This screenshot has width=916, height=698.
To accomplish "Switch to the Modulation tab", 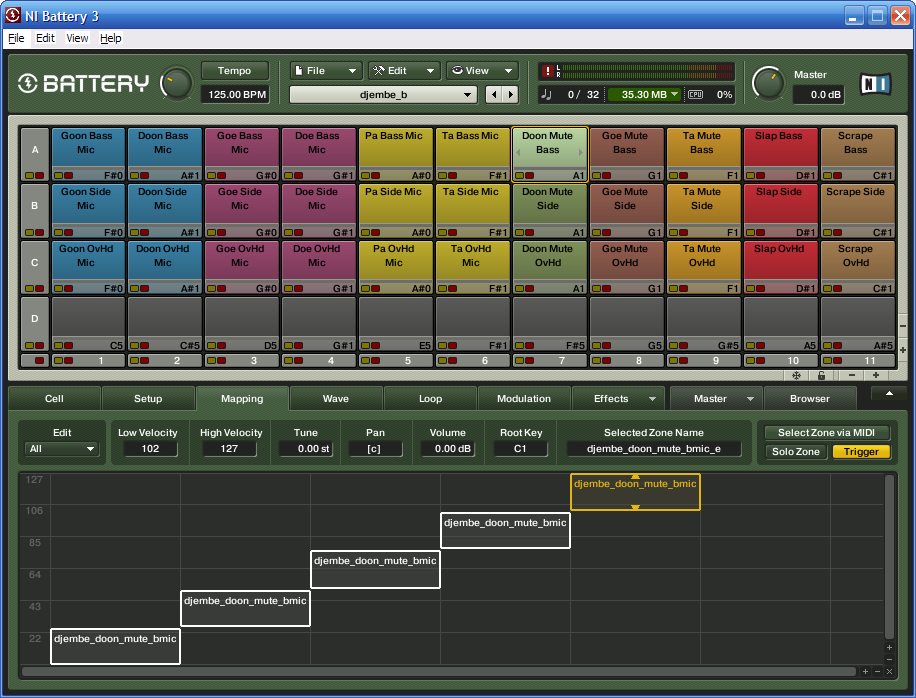I will (x=524, y=399).
